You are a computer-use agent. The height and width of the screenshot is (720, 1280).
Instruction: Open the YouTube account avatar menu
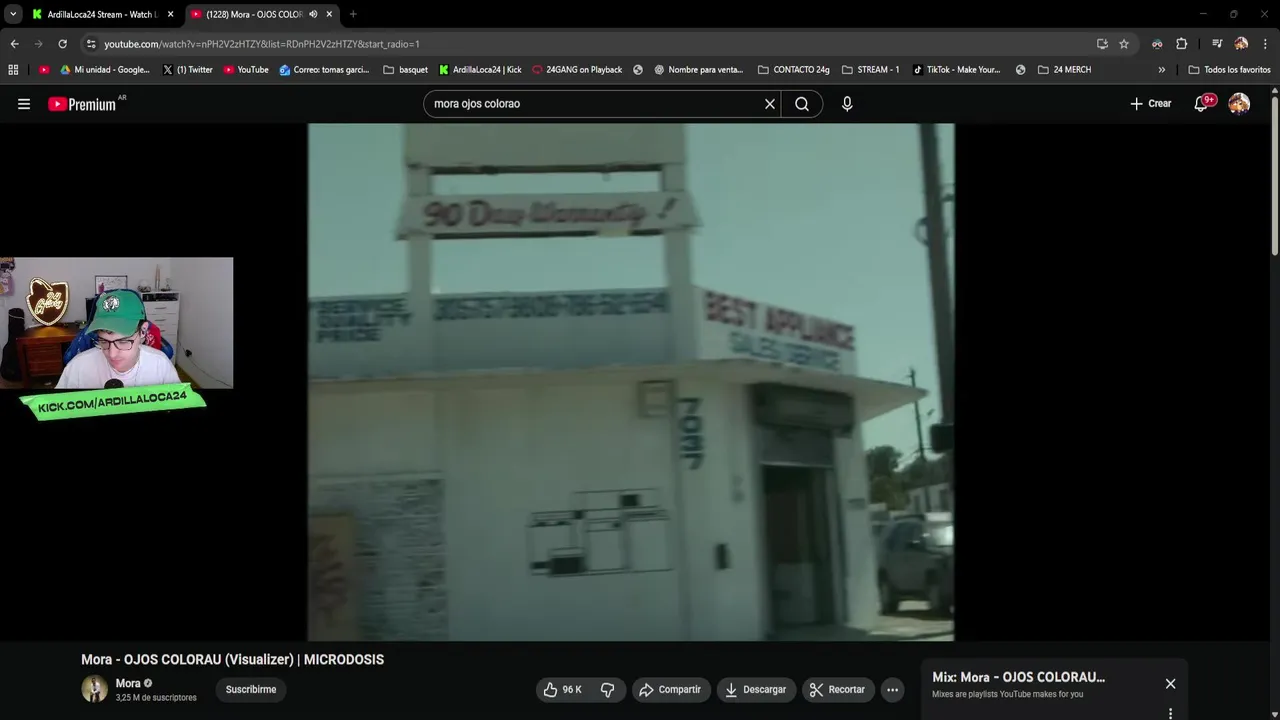pyautogui.click(x=1239, y=104)
